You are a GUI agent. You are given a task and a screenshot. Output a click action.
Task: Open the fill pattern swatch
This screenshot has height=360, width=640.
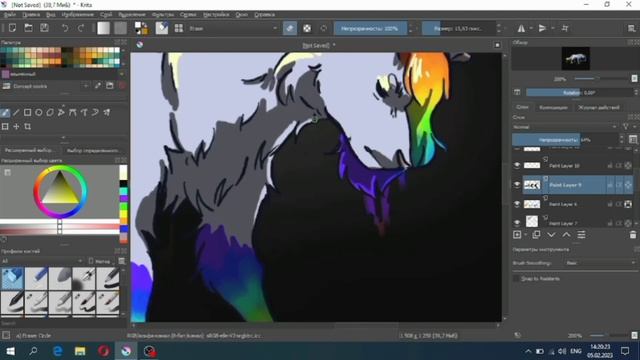point(120,28)
